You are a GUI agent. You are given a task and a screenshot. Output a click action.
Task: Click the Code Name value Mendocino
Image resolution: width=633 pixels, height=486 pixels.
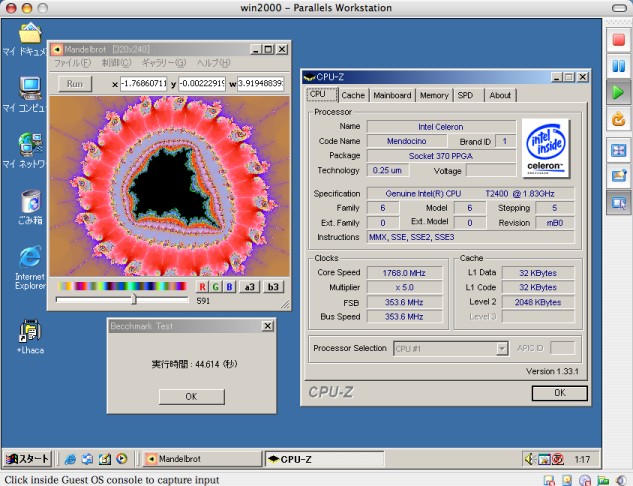(x=407, y=141)
